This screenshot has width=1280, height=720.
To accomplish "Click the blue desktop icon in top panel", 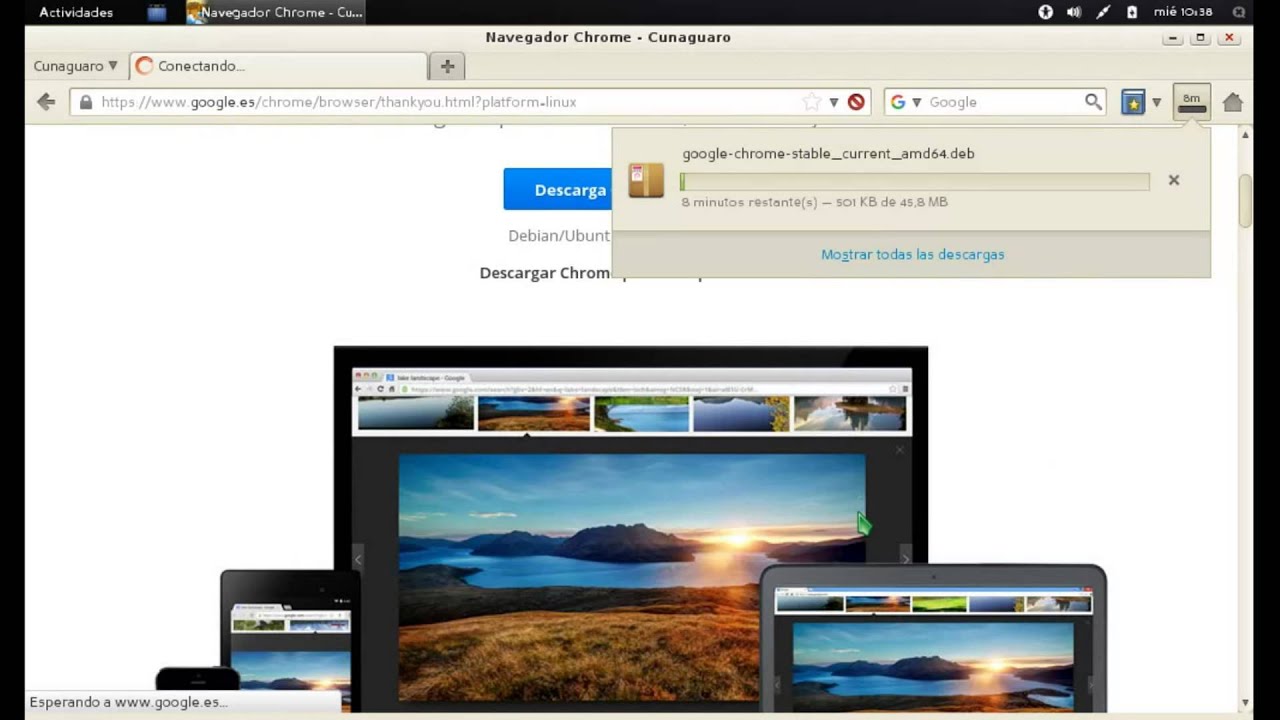I will point(156,12).
